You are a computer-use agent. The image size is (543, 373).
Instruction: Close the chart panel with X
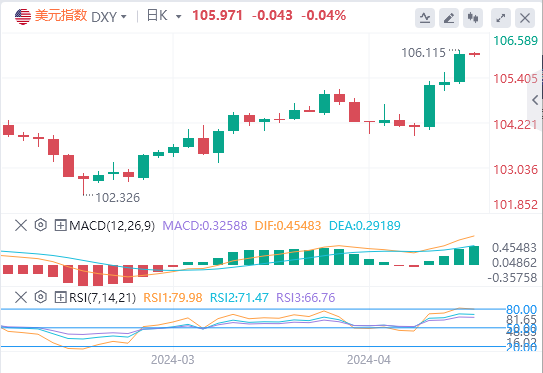pyautogui.click(x=525, y=17)
